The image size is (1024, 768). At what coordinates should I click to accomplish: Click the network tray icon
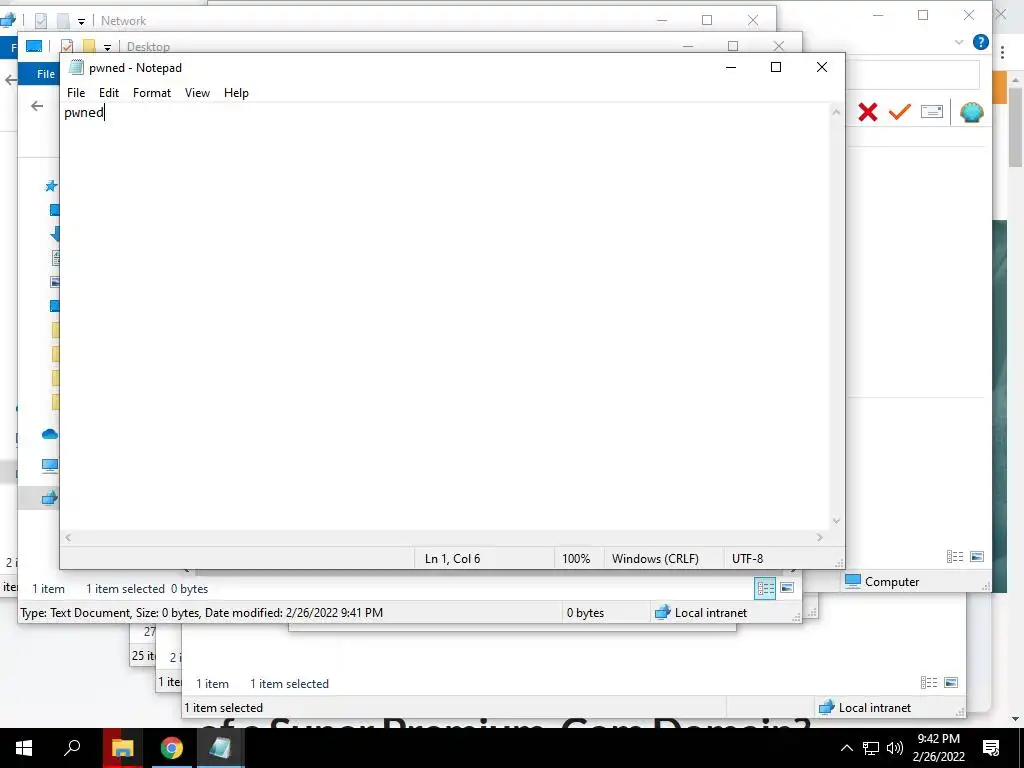point(871,748)
